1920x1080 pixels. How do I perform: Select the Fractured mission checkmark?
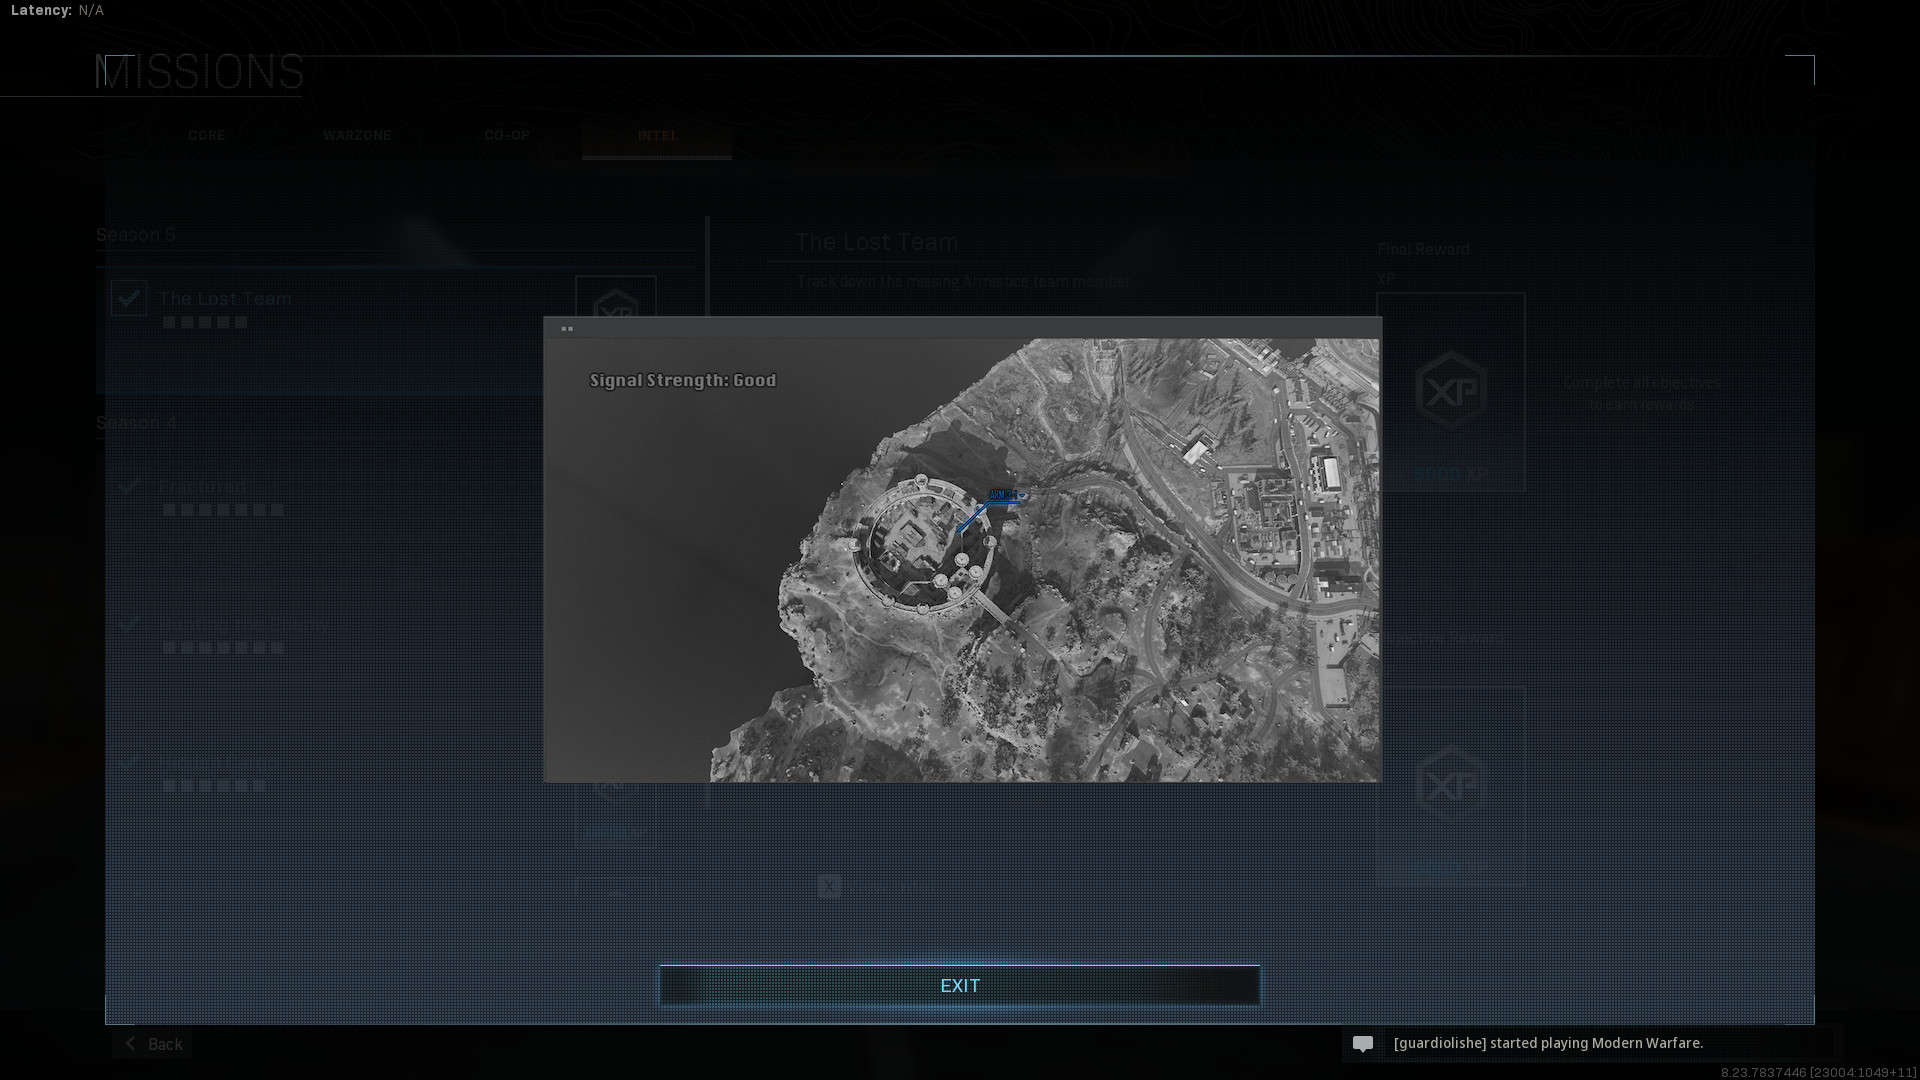pyautogui.click(x=129, y=486)
